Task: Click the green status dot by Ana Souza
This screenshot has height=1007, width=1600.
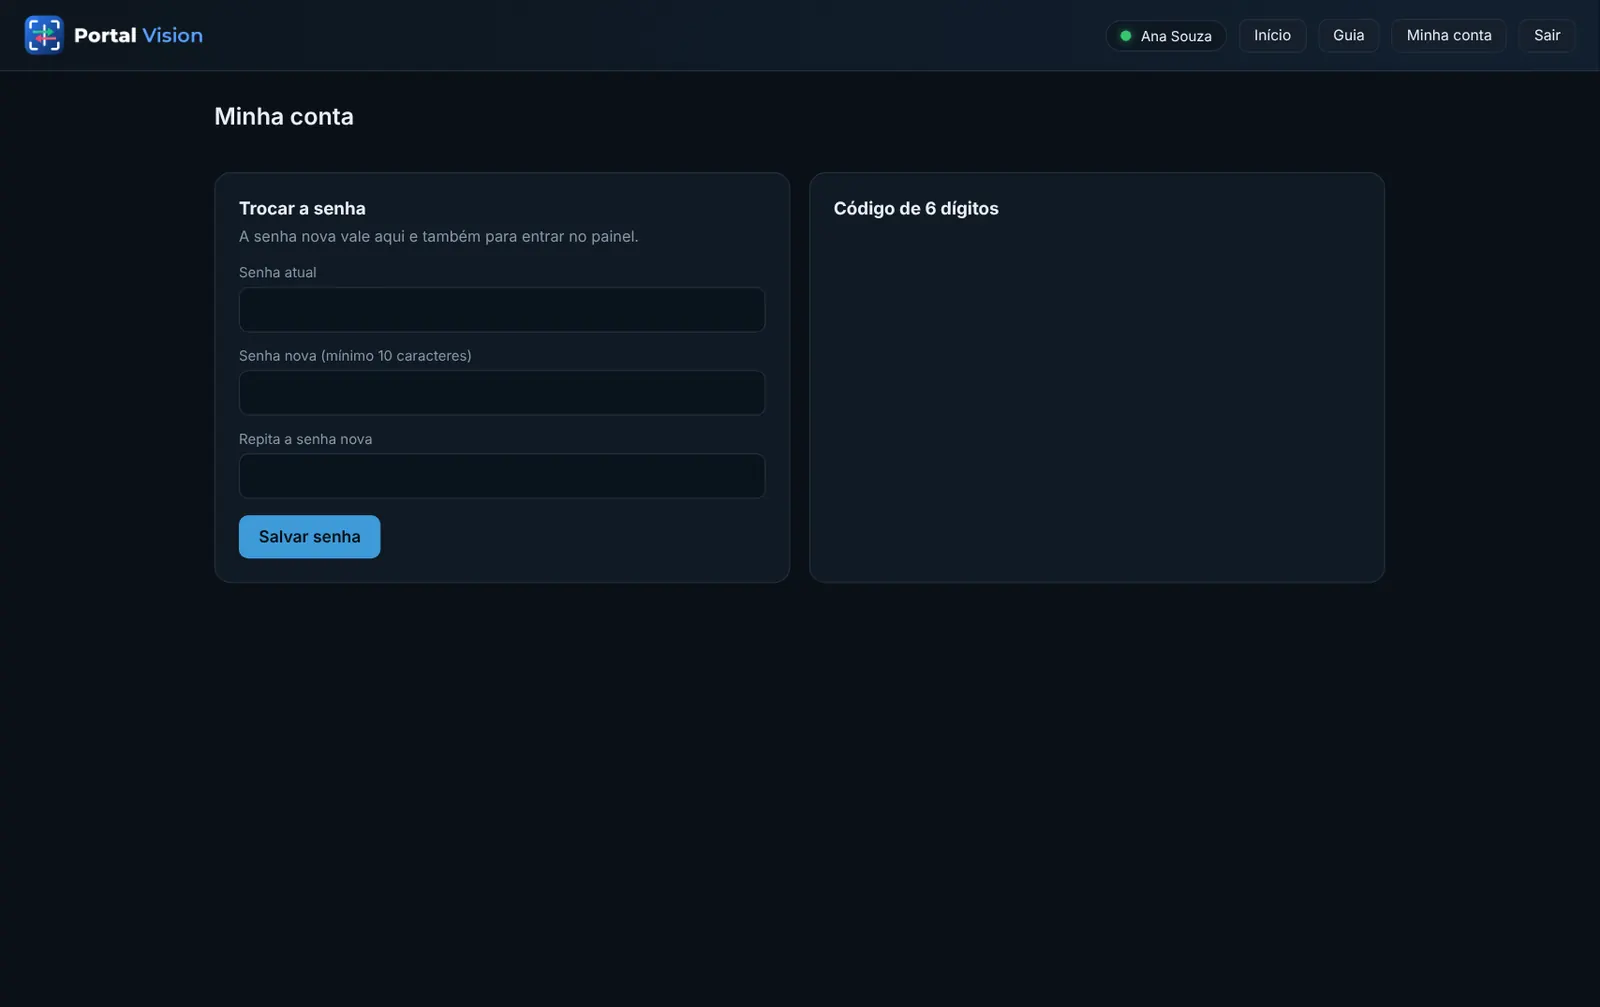Action: pyautogui.click(x=1125, y=36)
